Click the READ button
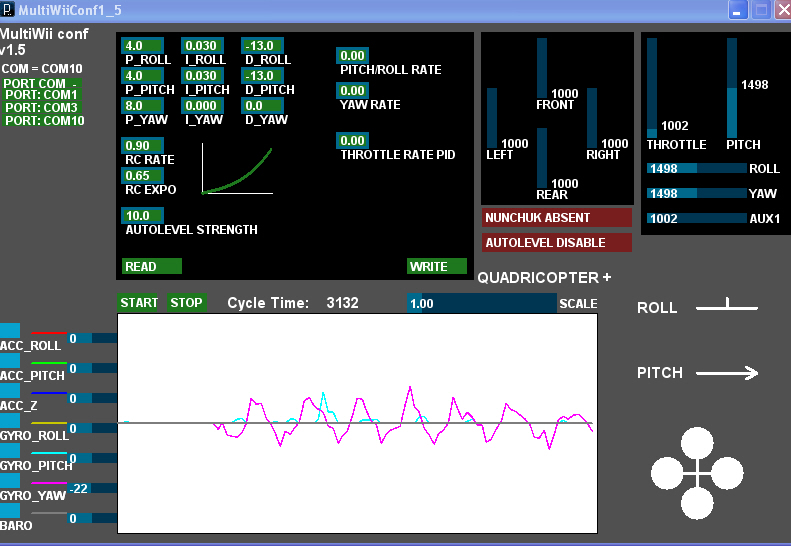 [x=151, y=266]
